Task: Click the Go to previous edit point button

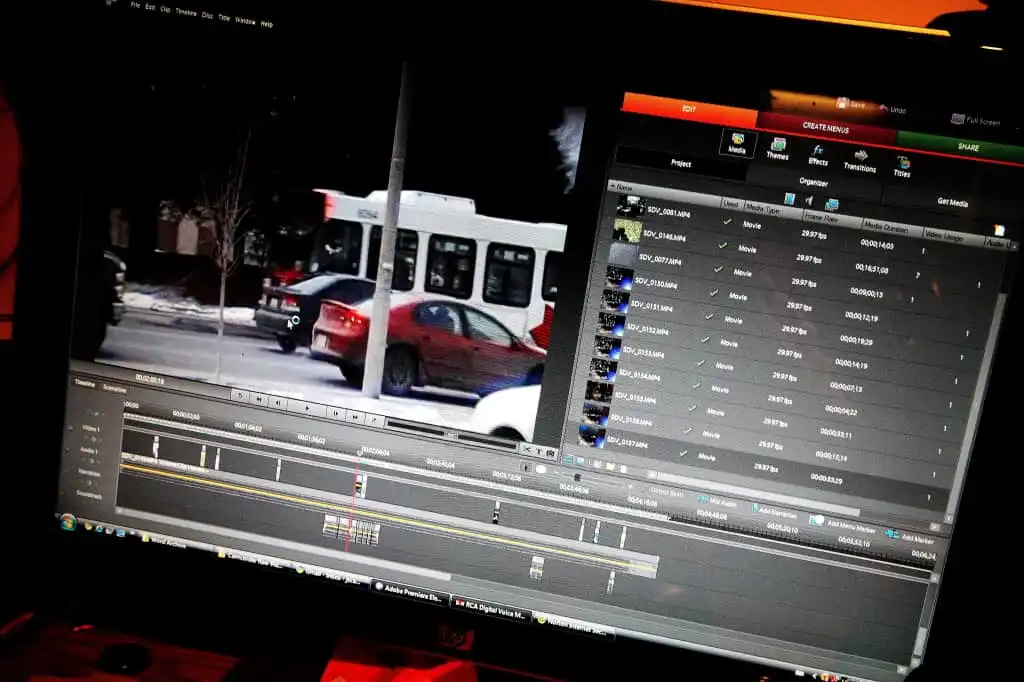Action: coord(240,396)
